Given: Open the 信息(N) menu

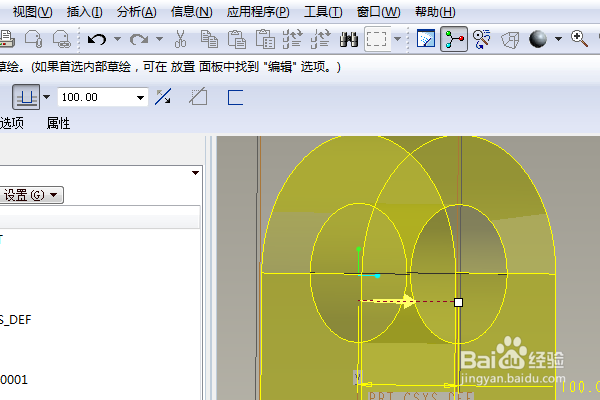Looking at the screenshot, I should pos(191,12).
